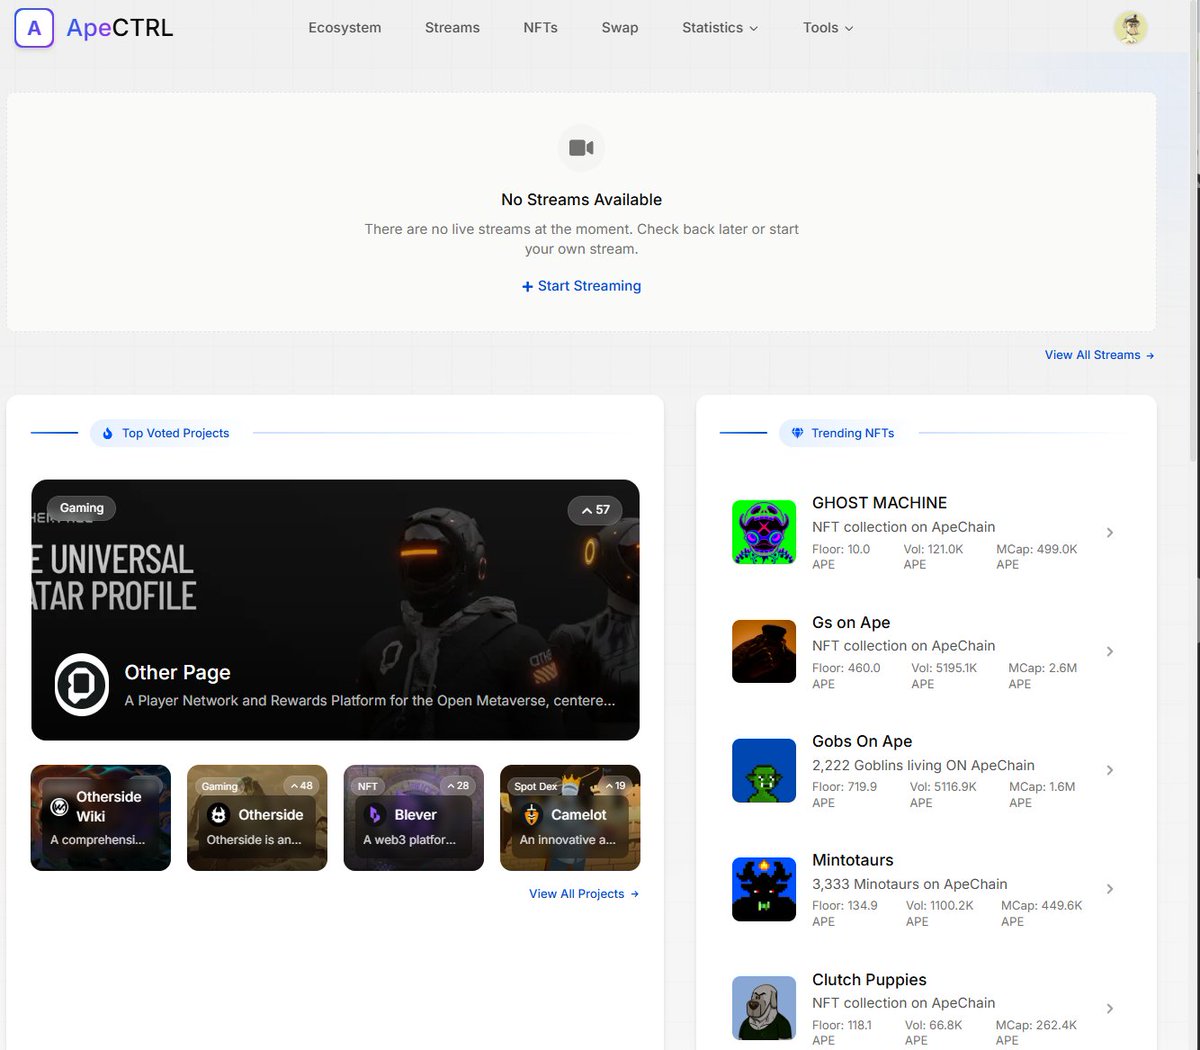Upvote Other Page with 57 votes
This screenshot has height=1050, width=1200.
point(595,509)
